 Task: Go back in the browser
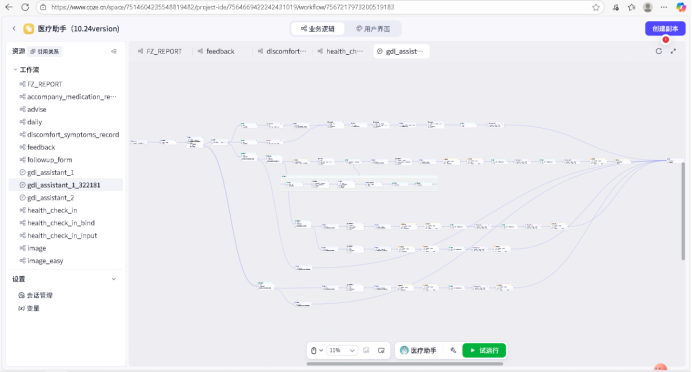[9, 7]
